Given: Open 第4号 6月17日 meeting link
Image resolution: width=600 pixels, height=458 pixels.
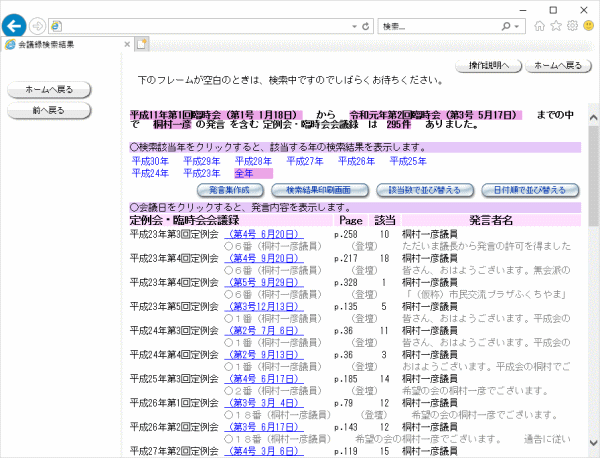Looking at the screenshot, I should (264, 379).
